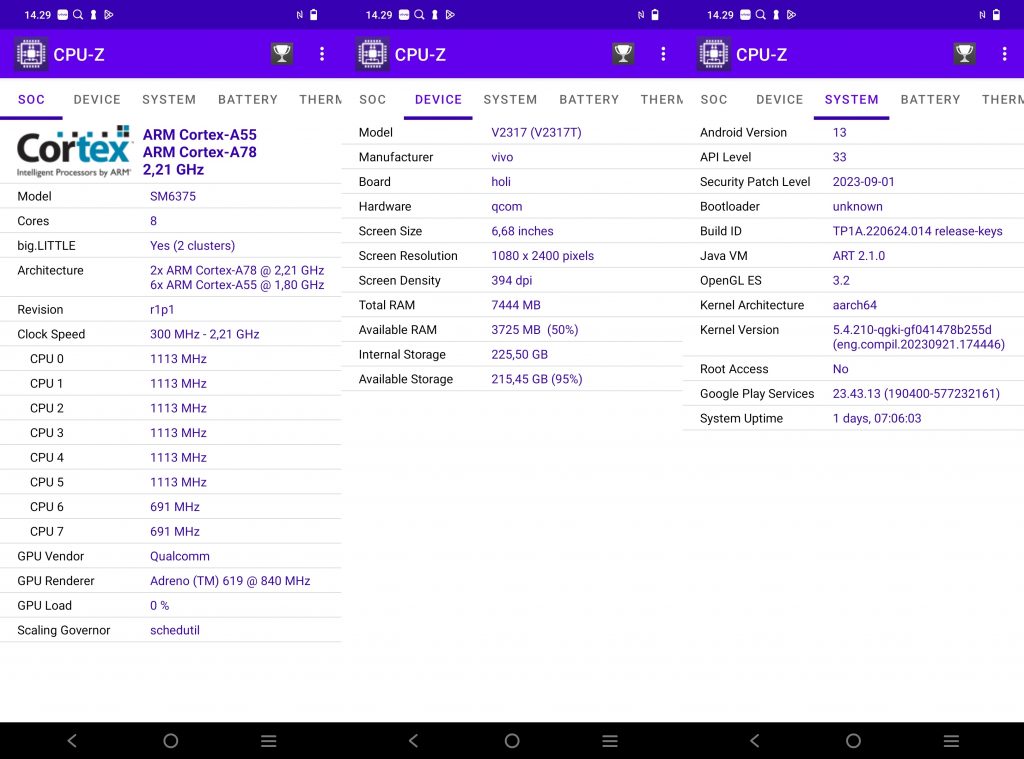Tap the home circle button in the right screen
The image size is (1024, 759).
click(853, 741)
